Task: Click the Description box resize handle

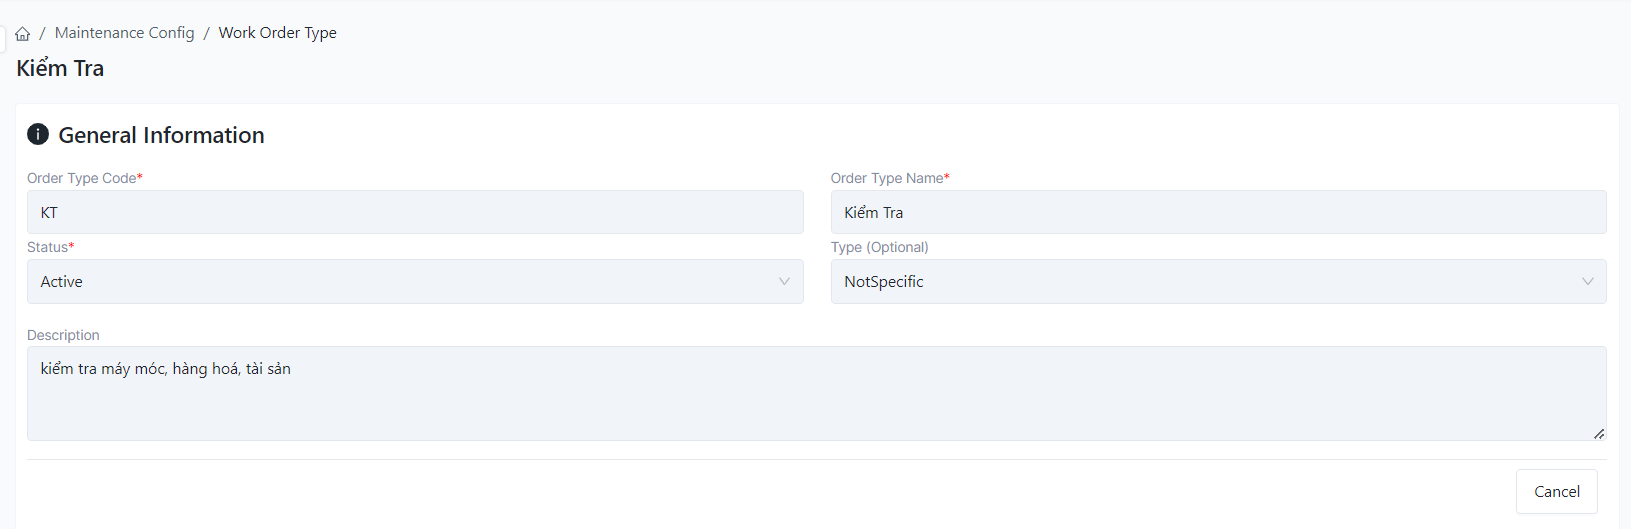Action: [x=1599, y=433]
